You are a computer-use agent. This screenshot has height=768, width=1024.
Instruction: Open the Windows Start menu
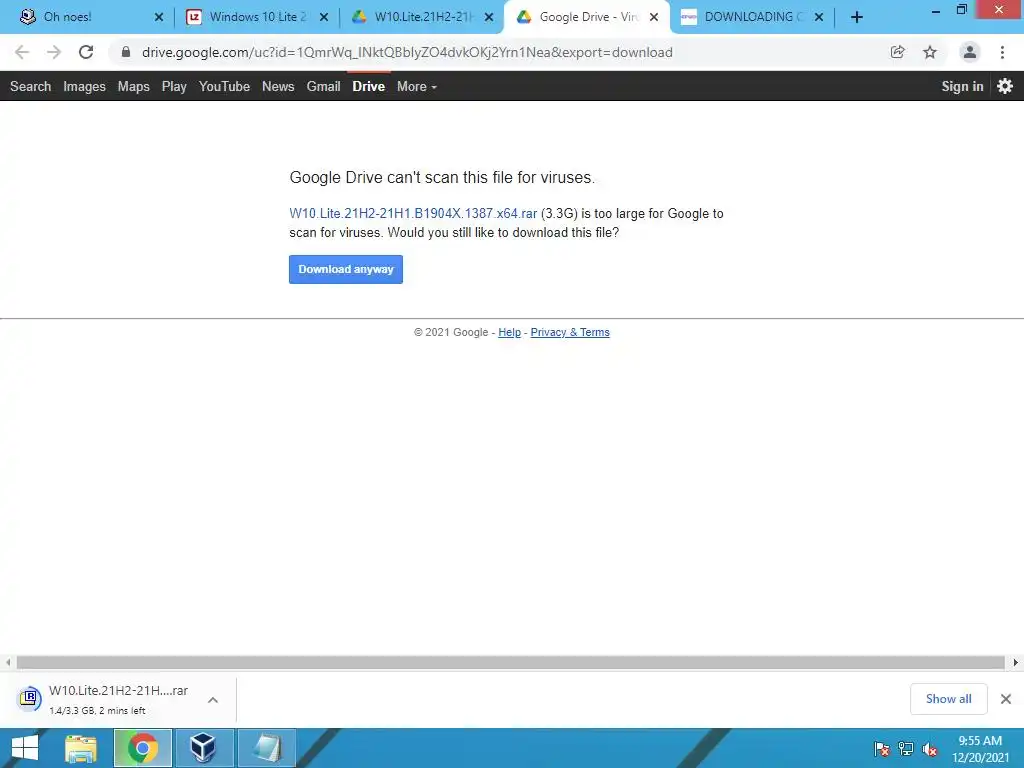(25, 748)
